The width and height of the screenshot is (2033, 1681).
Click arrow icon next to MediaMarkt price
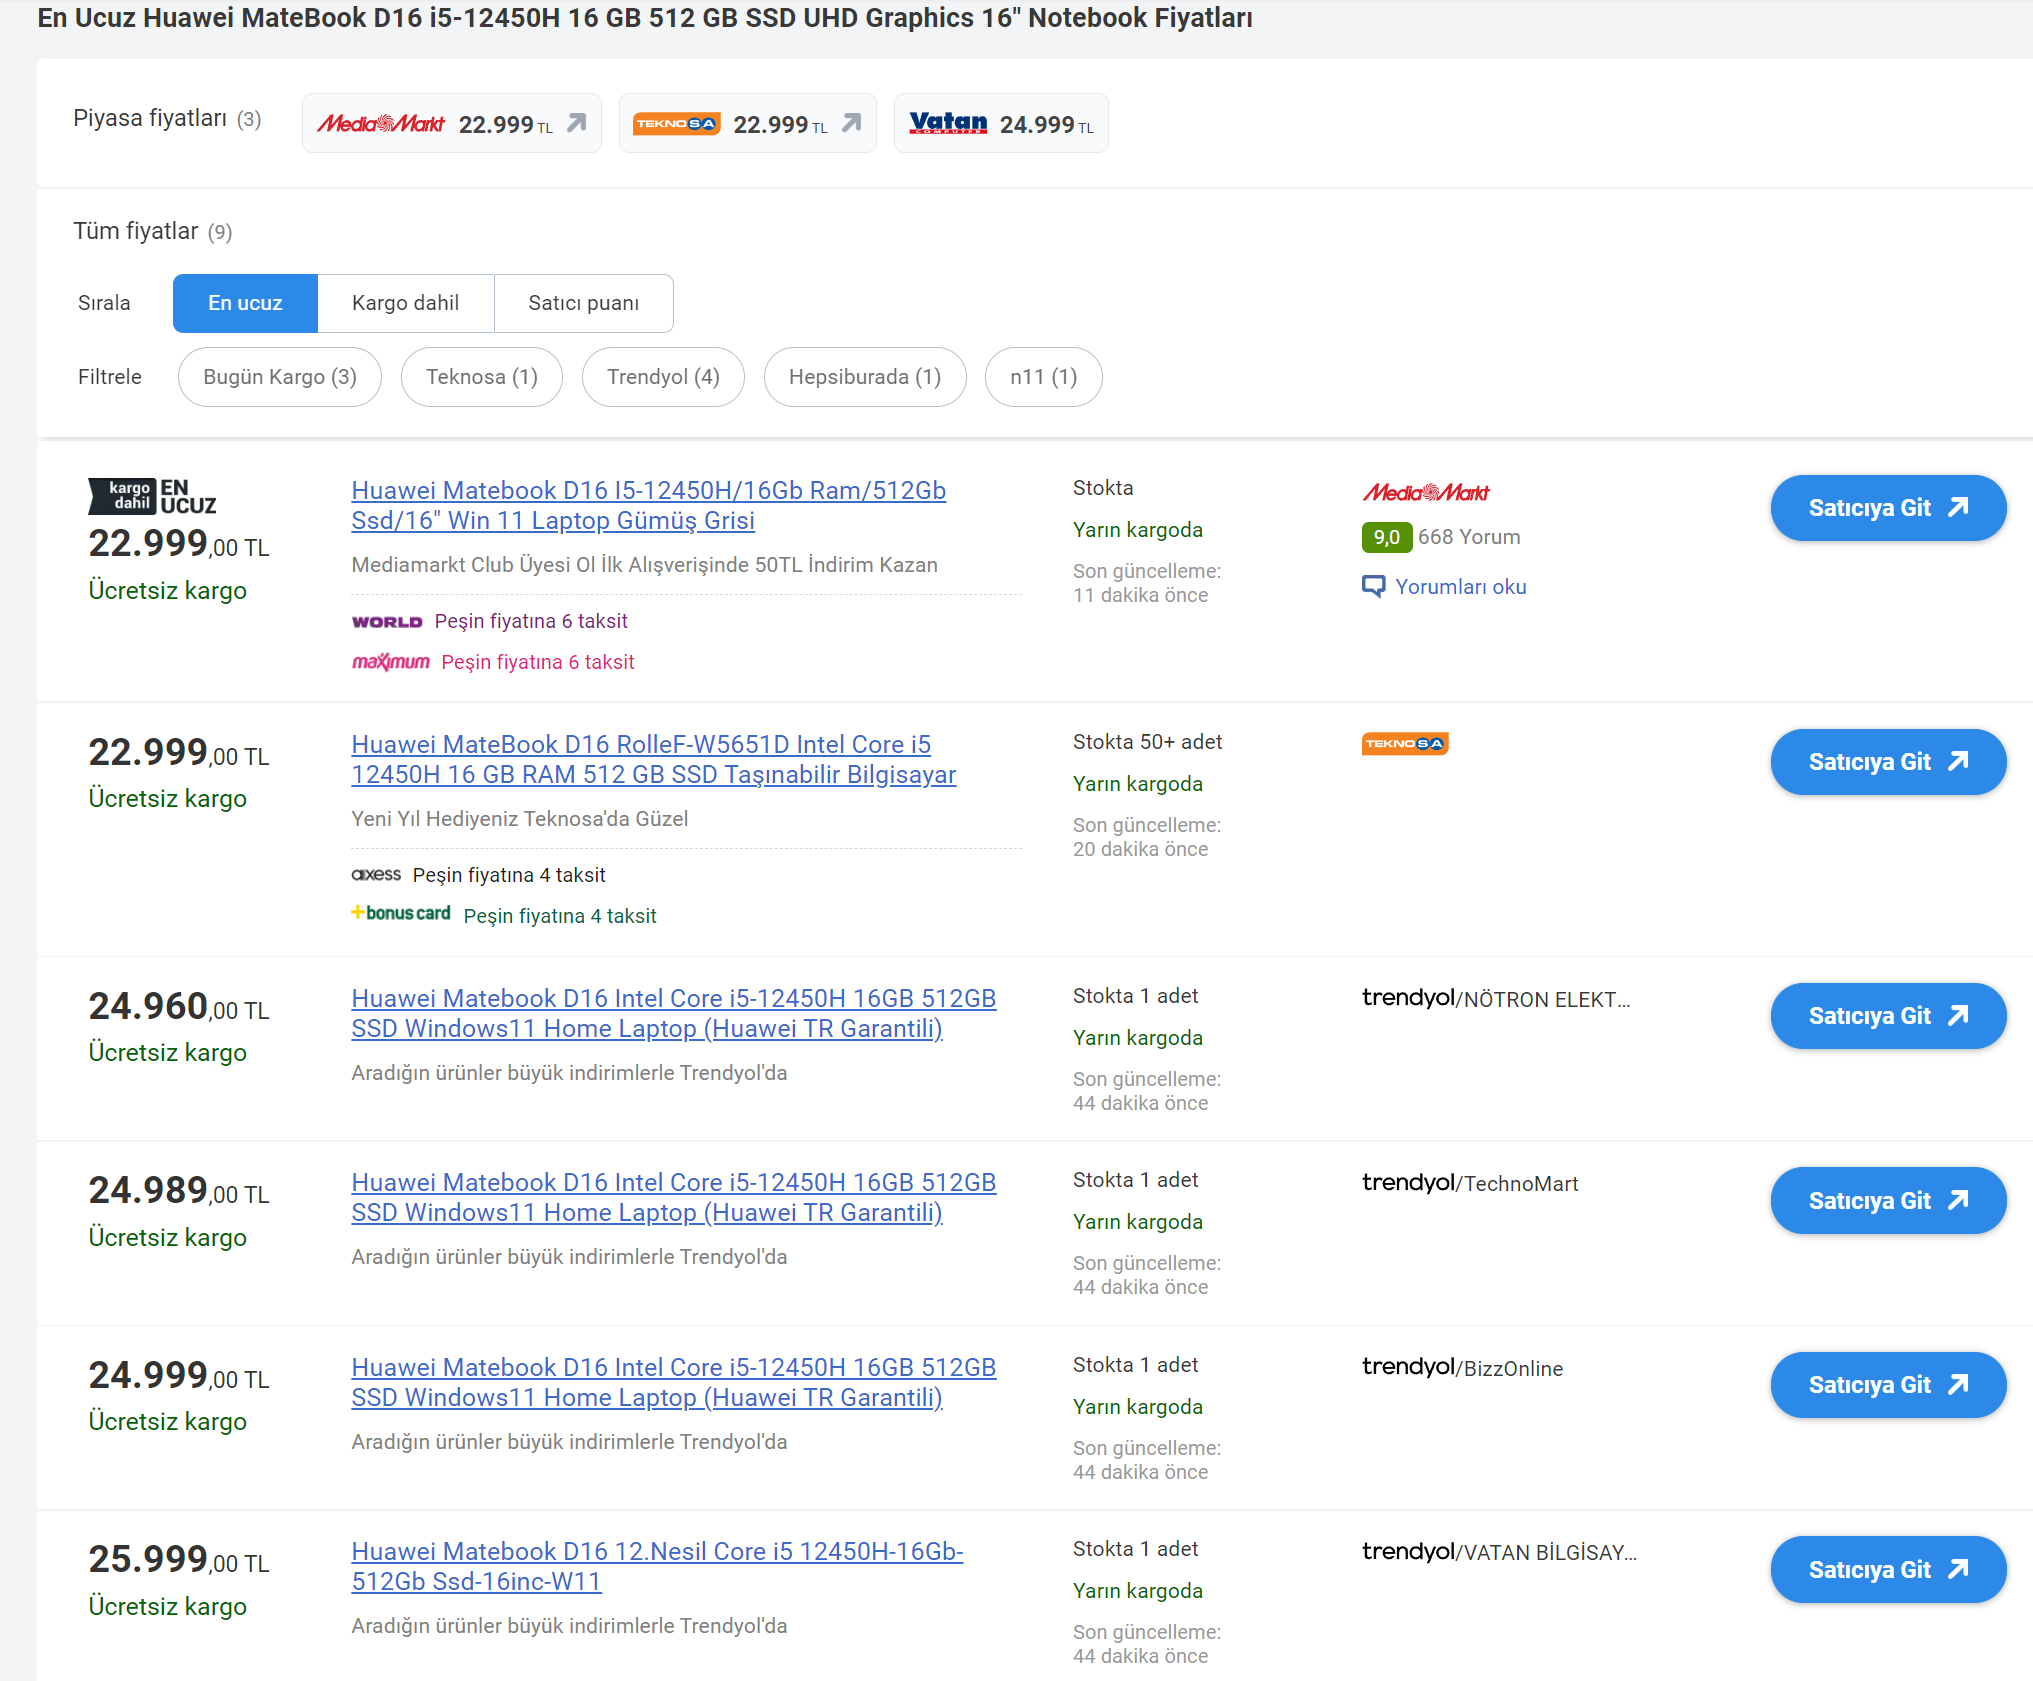(x=577, y=123)
